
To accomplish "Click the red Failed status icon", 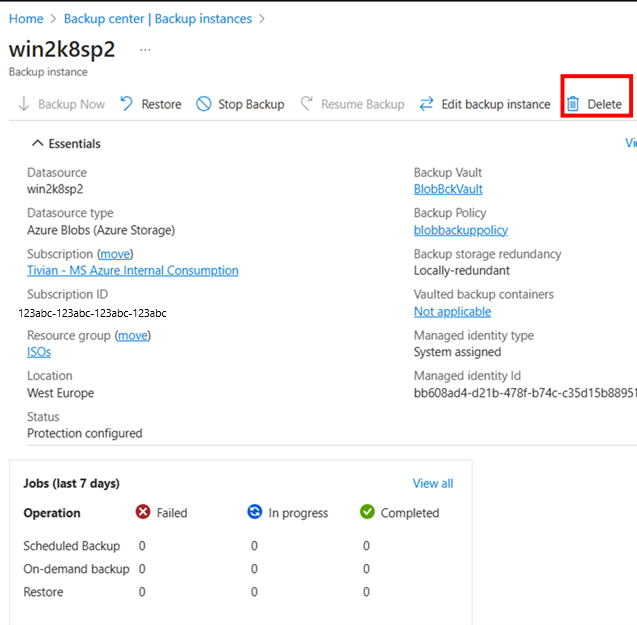I will [x=143, y=512].
